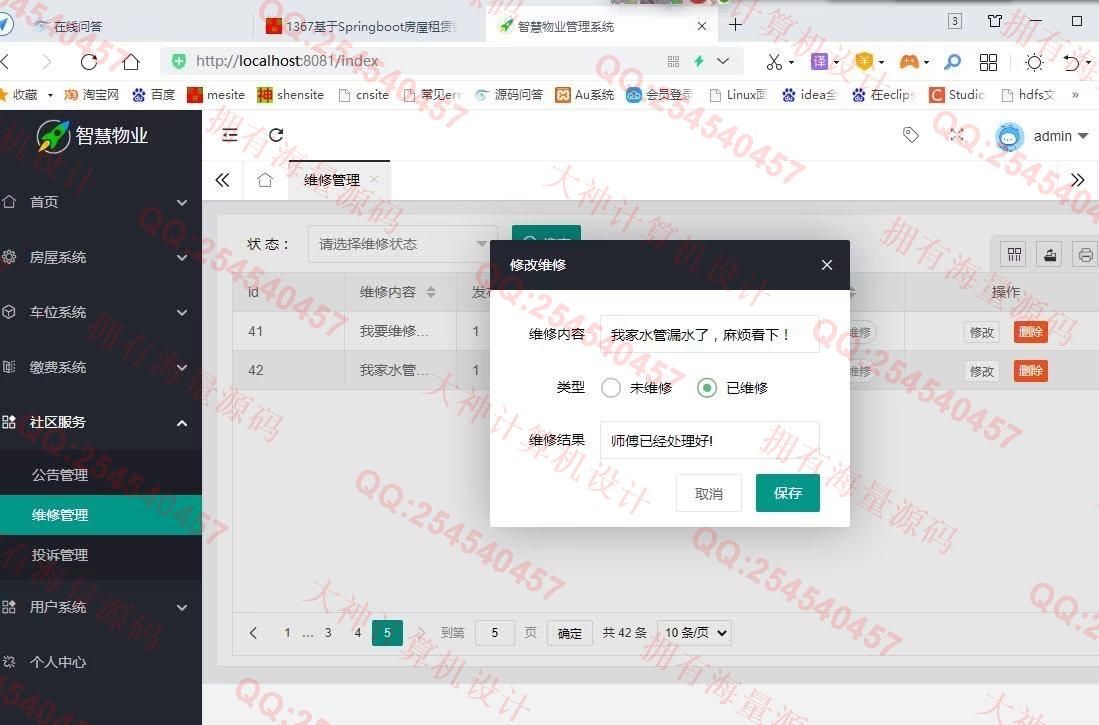Expand the 用户系统 sidebar menu
The width and height of the screenshot is (1099, 725).
click(101, 607)
